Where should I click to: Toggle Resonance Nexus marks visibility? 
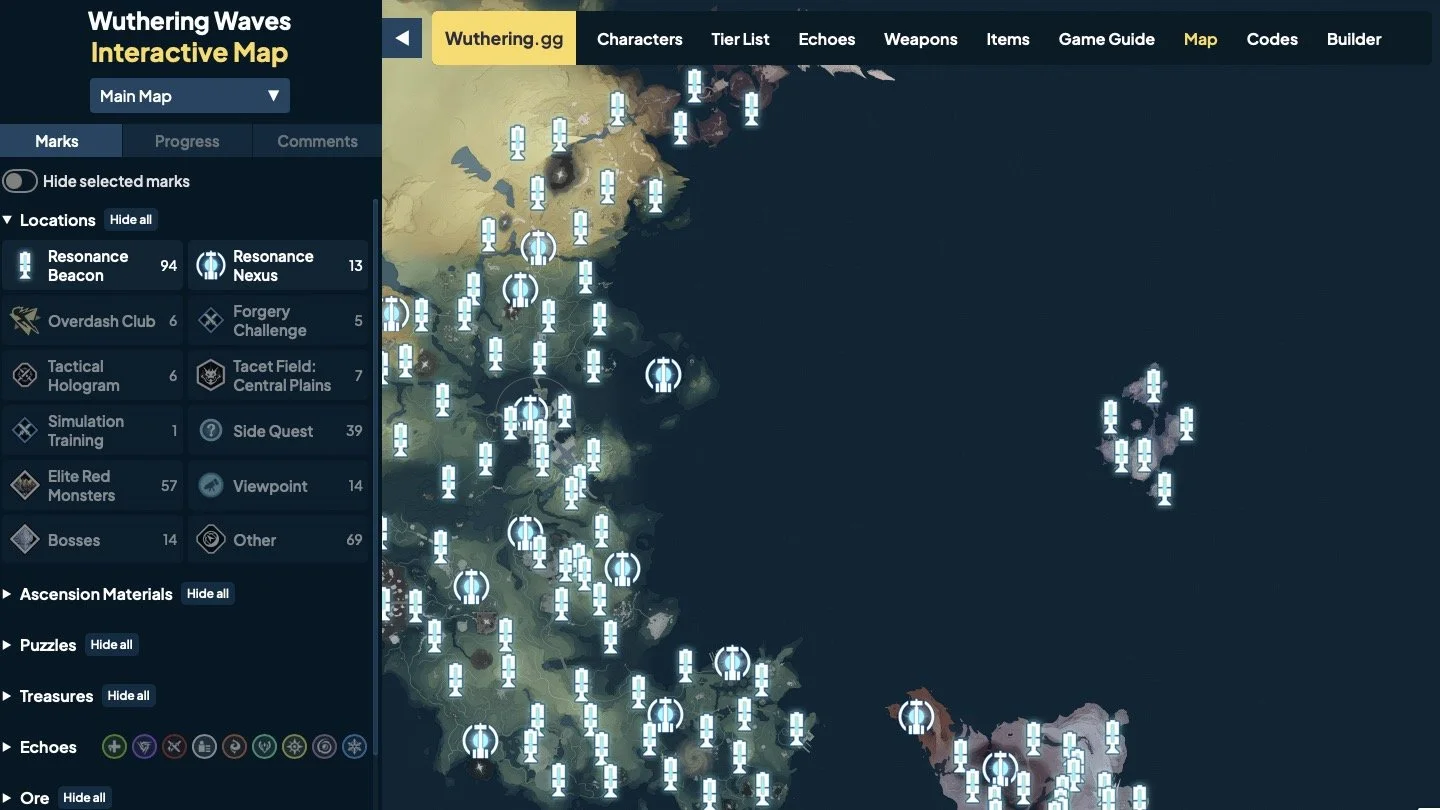click(278, 266)
